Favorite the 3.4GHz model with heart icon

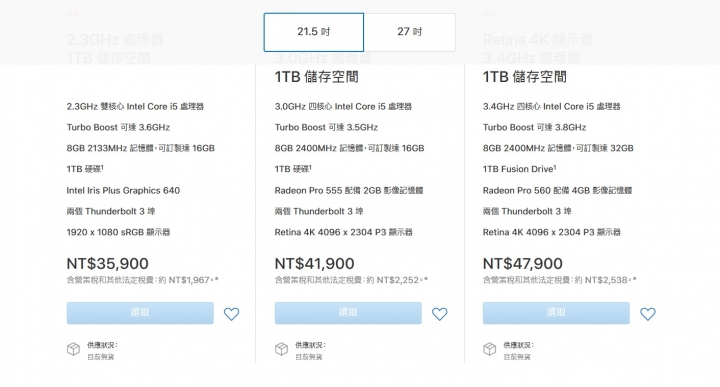[648, 314]
